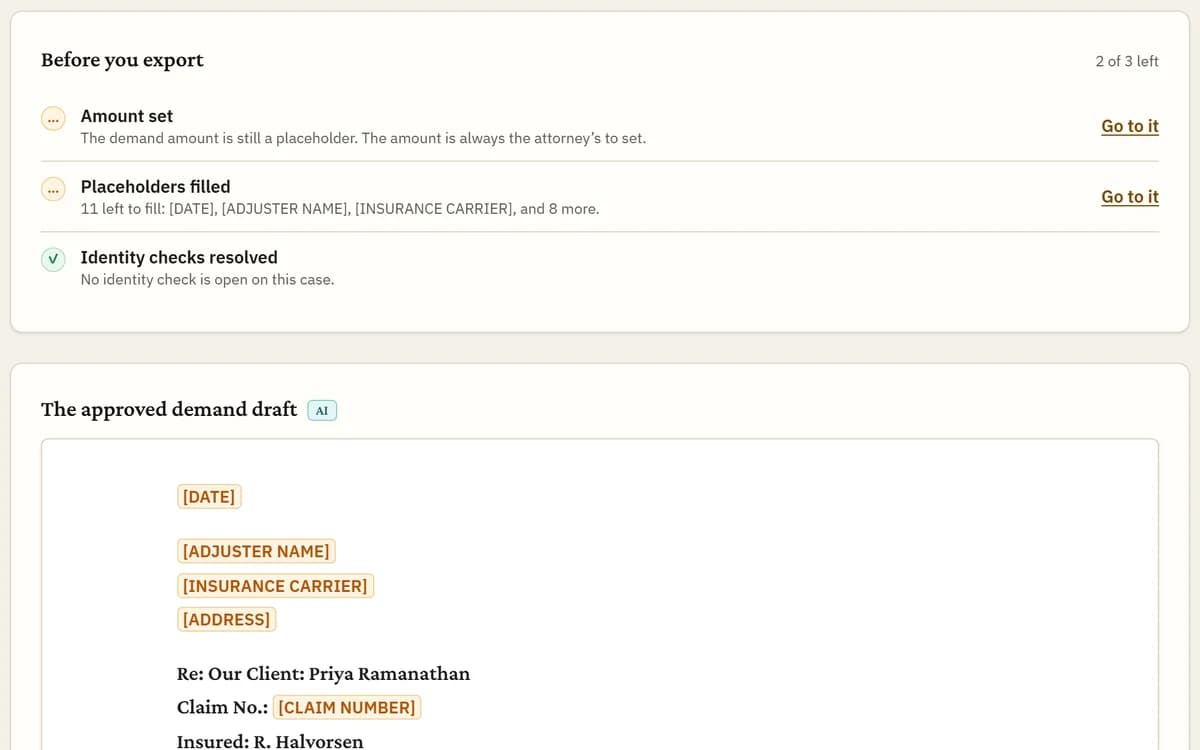The height and width of the screenshot is (750, 1200).
Task: Click the '2 of 3 left' counter
Action: click(1127, 61)
